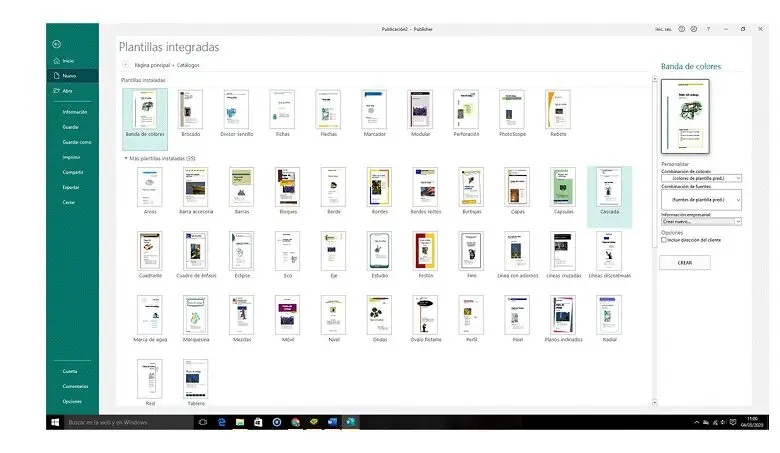
Task: Choose the Barra accesoria template
Action: [195, 191]
